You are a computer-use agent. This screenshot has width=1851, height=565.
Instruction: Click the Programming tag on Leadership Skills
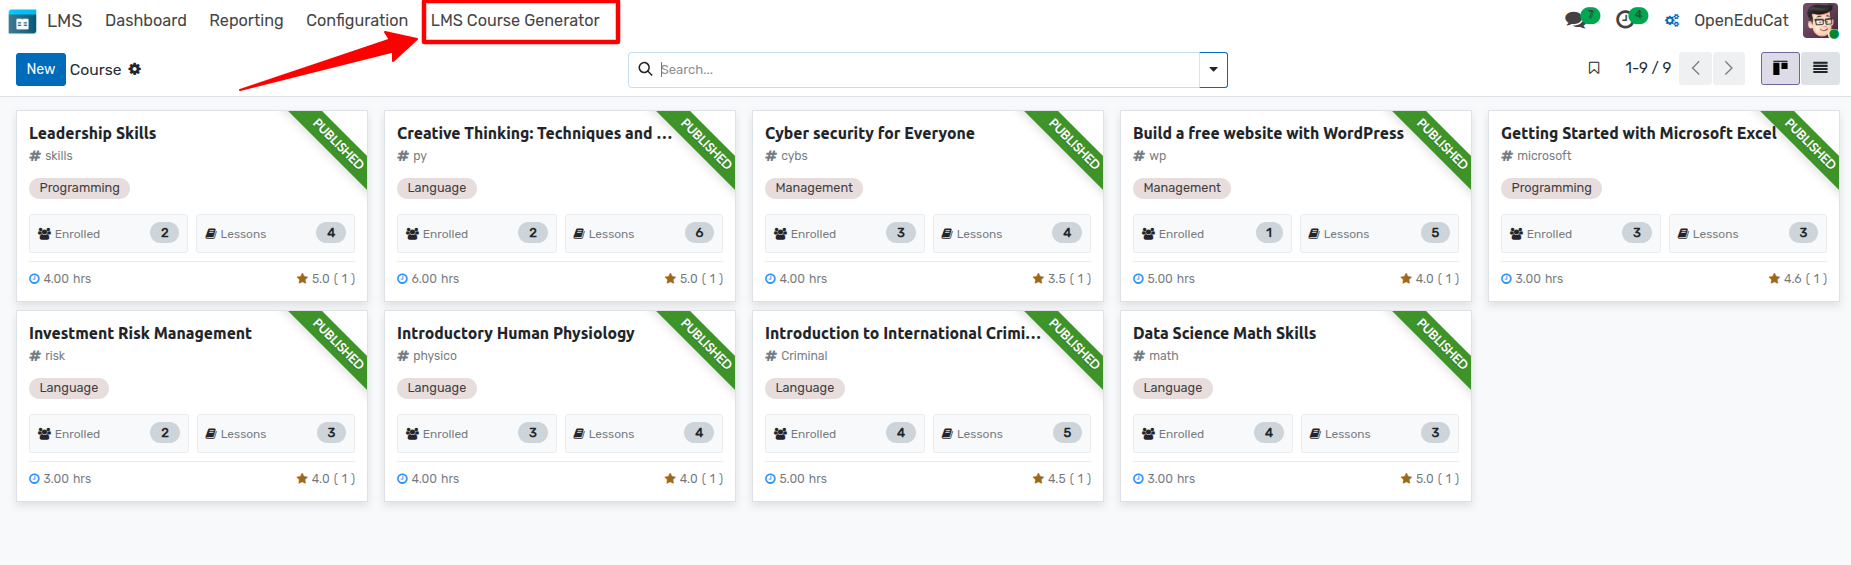(79, 188)
